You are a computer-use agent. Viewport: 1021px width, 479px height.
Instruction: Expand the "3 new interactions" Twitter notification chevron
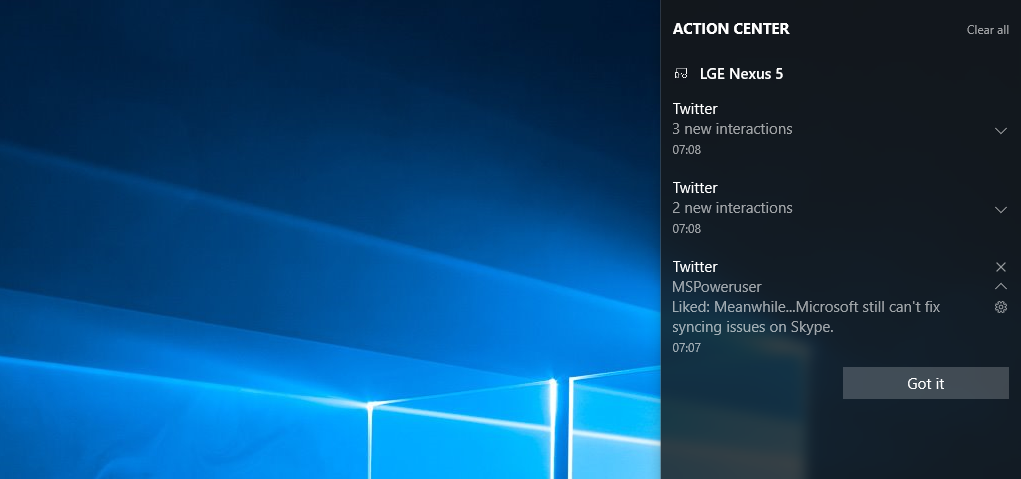coord(1001,131)
